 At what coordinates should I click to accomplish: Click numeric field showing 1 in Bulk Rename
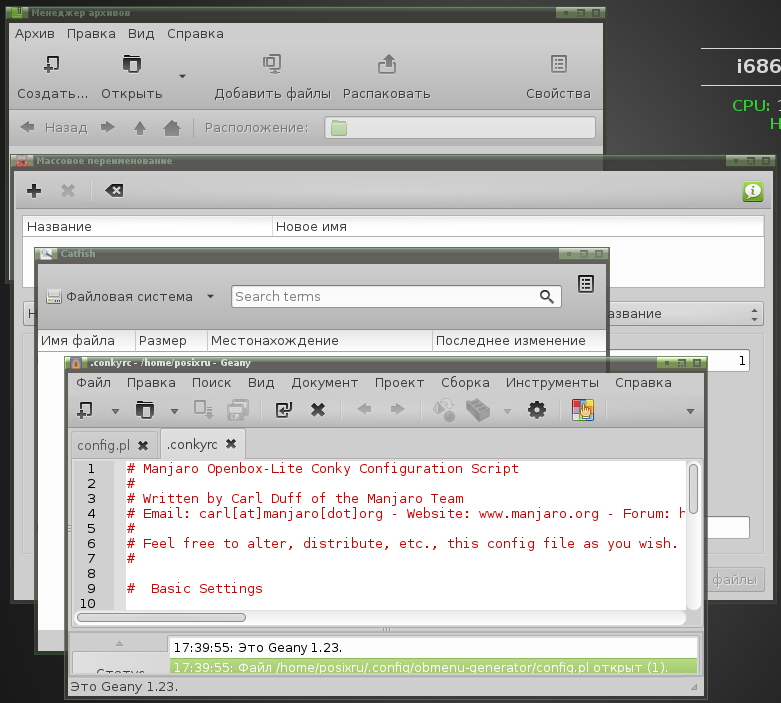679,361
